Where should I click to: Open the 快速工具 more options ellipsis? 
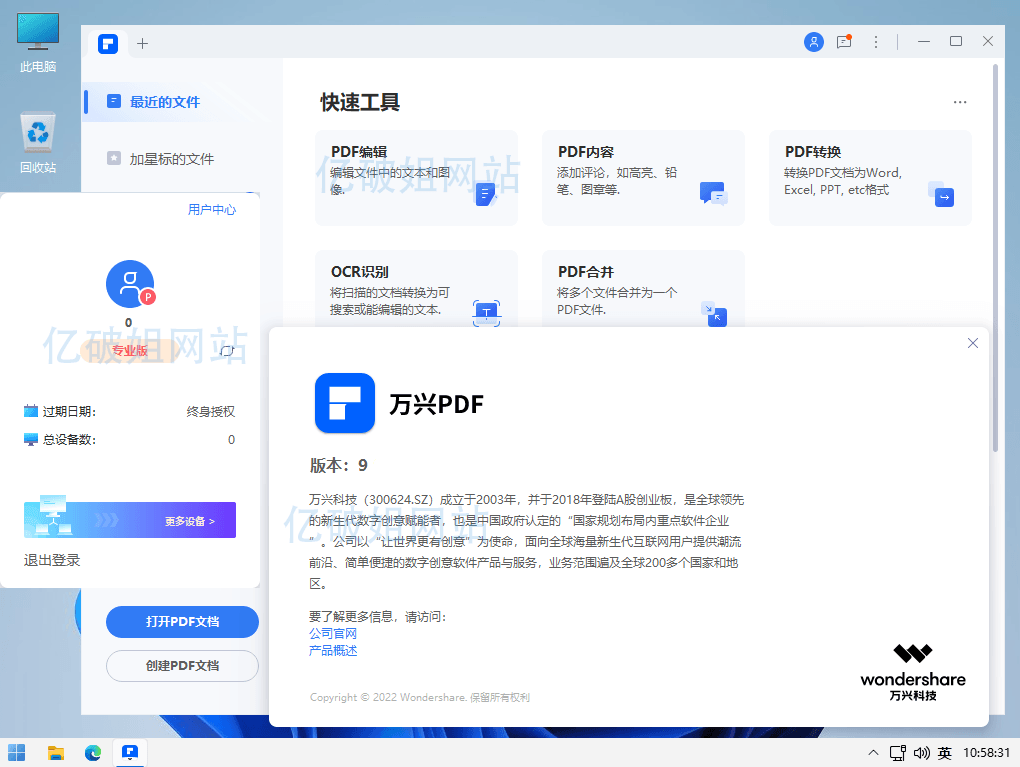(x=960, y=102)
